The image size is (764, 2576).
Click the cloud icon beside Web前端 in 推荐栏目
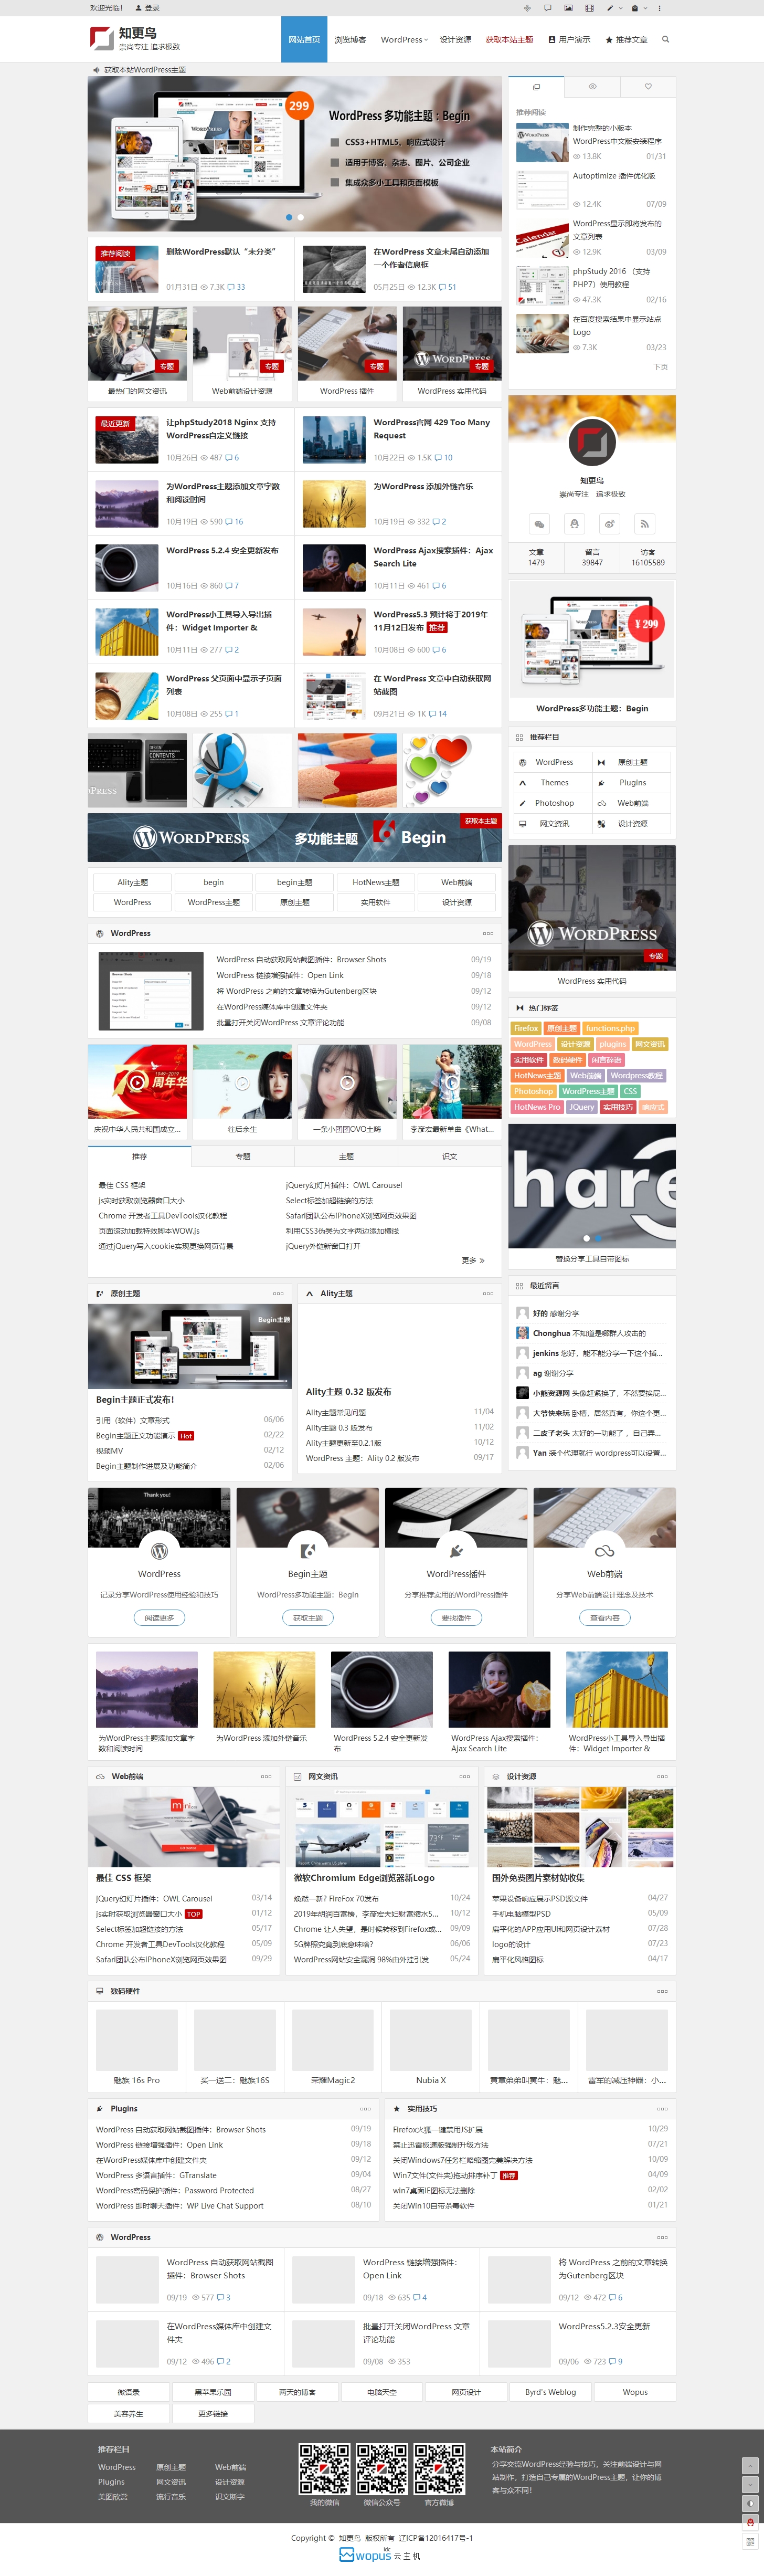pyautogui.click(x=601, y=803)
